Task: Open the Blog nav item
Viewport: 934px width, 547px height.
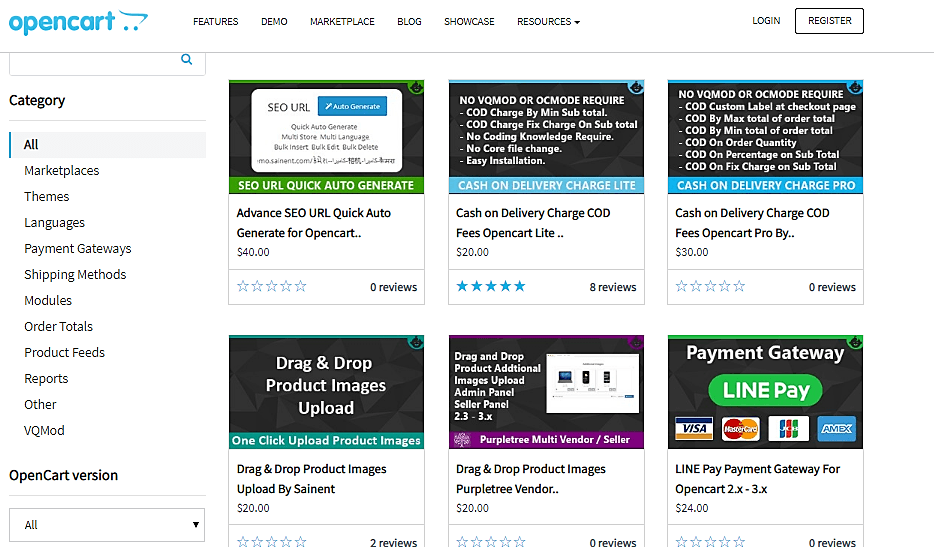Action: click(x=409, y=21)
